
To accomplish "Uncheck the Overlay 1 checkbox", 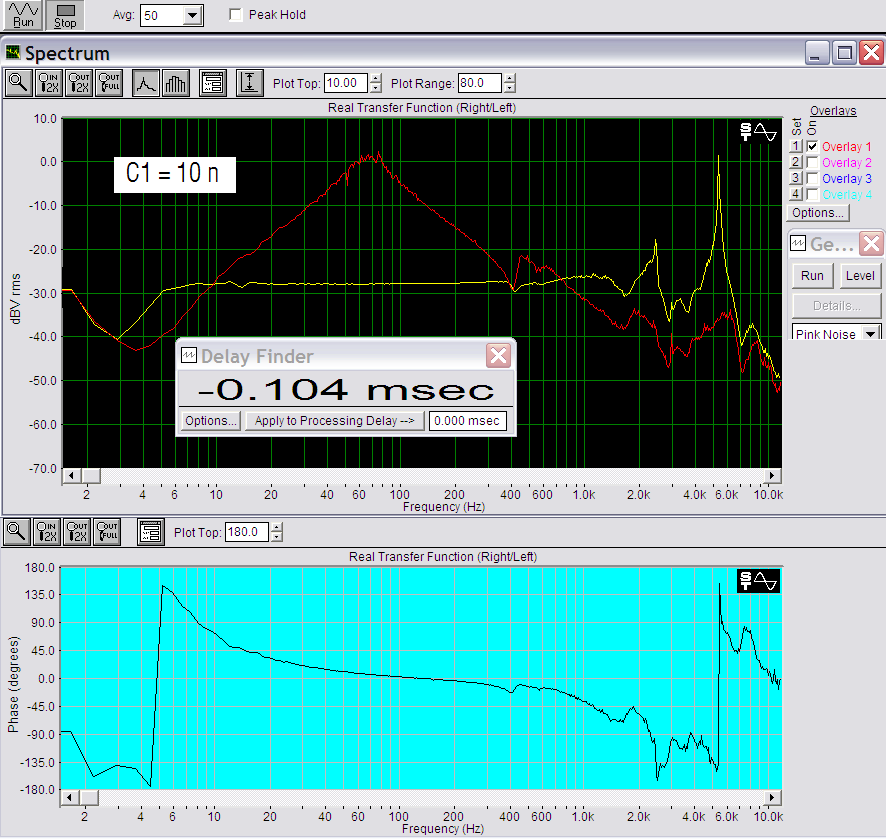I will pos(812,146).
